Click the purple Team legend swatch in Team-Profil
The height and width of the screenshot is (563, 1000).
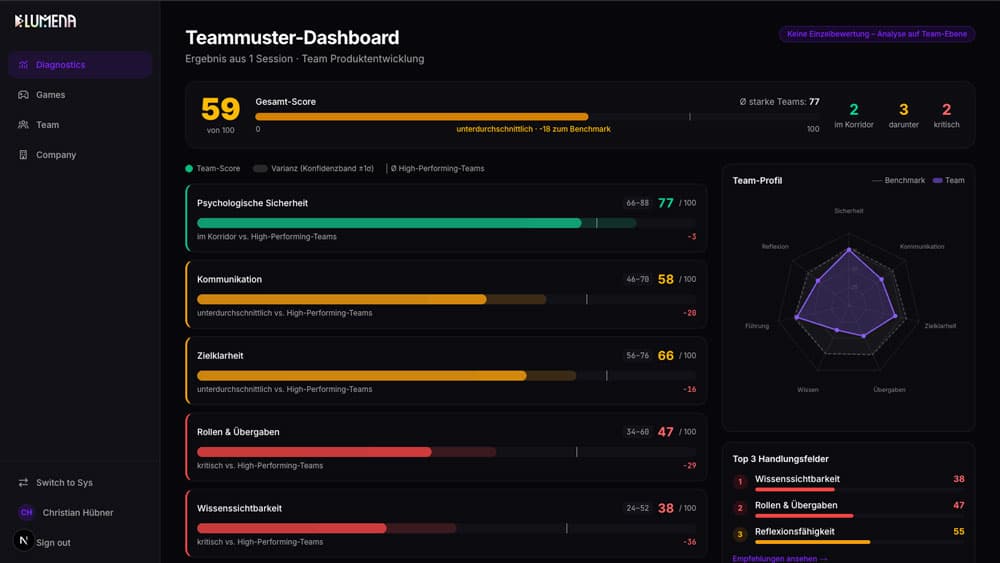tap(938, 180)
